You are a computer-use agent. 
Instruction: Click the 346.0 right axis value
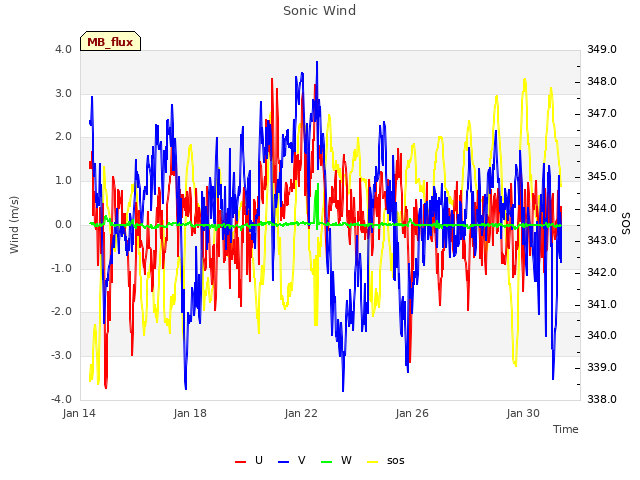coord(602,144)
